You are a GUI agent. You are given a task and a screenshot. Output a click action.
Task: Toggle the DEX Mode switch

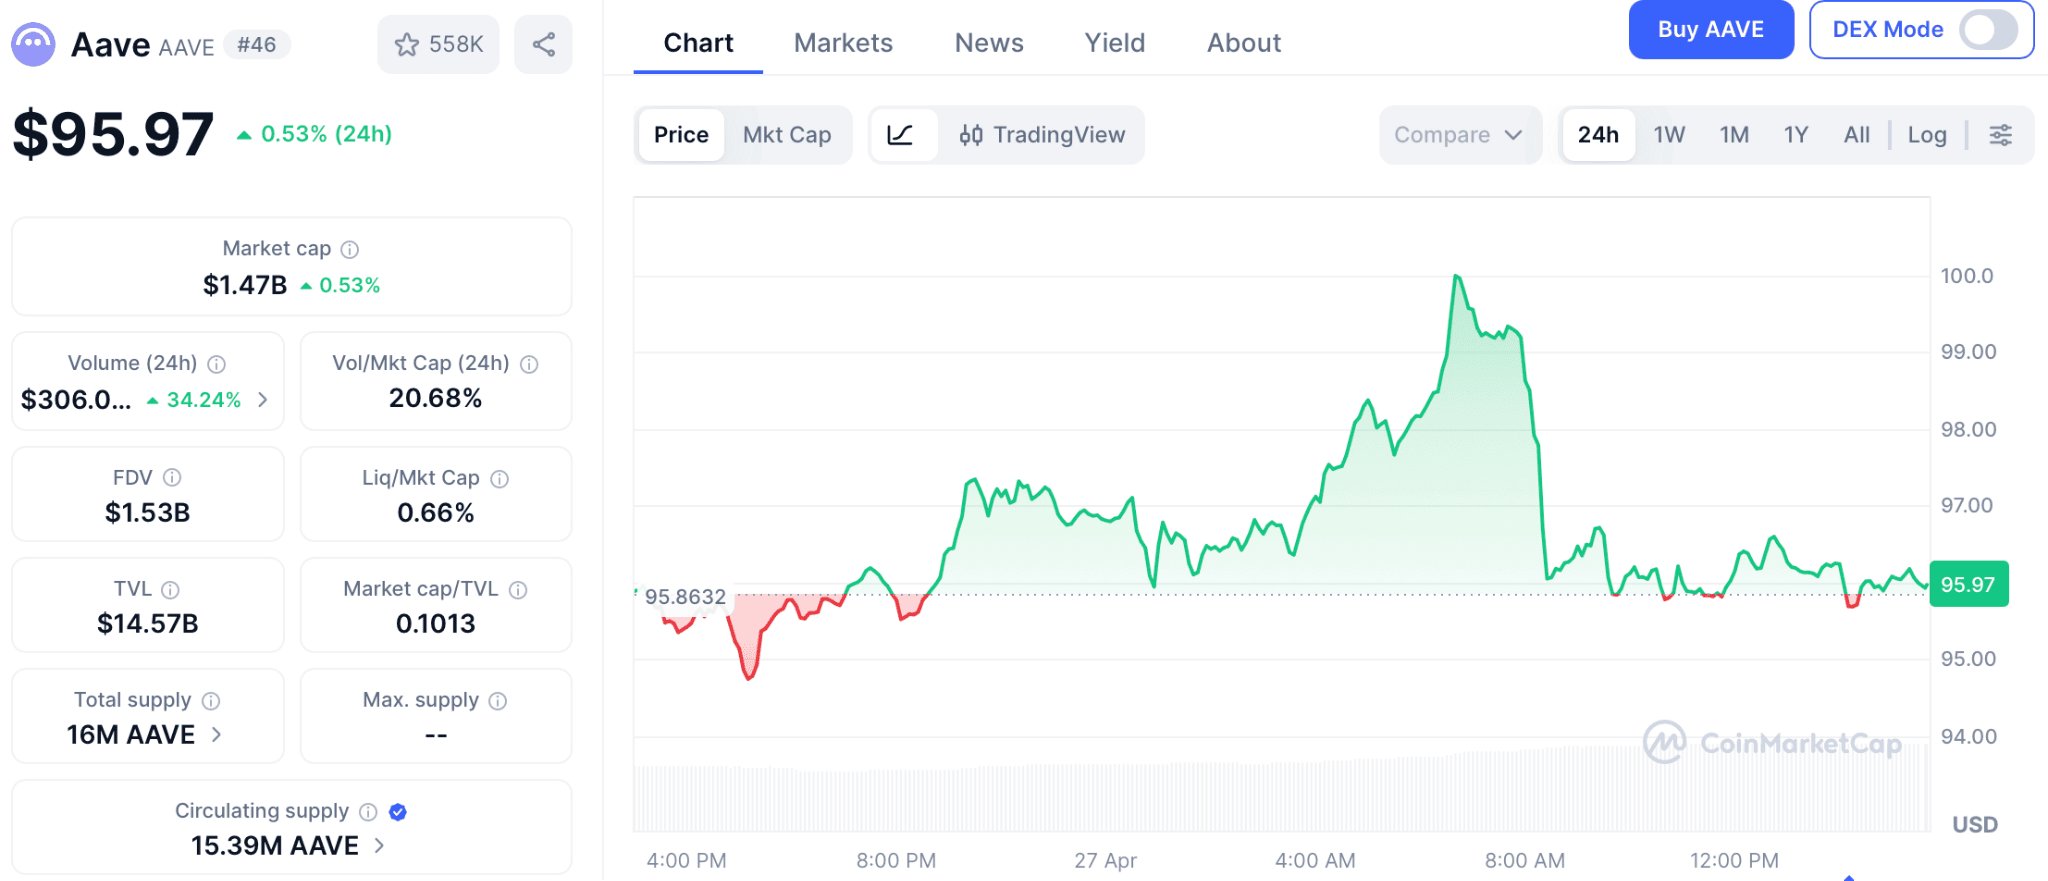click(1988, 30)
